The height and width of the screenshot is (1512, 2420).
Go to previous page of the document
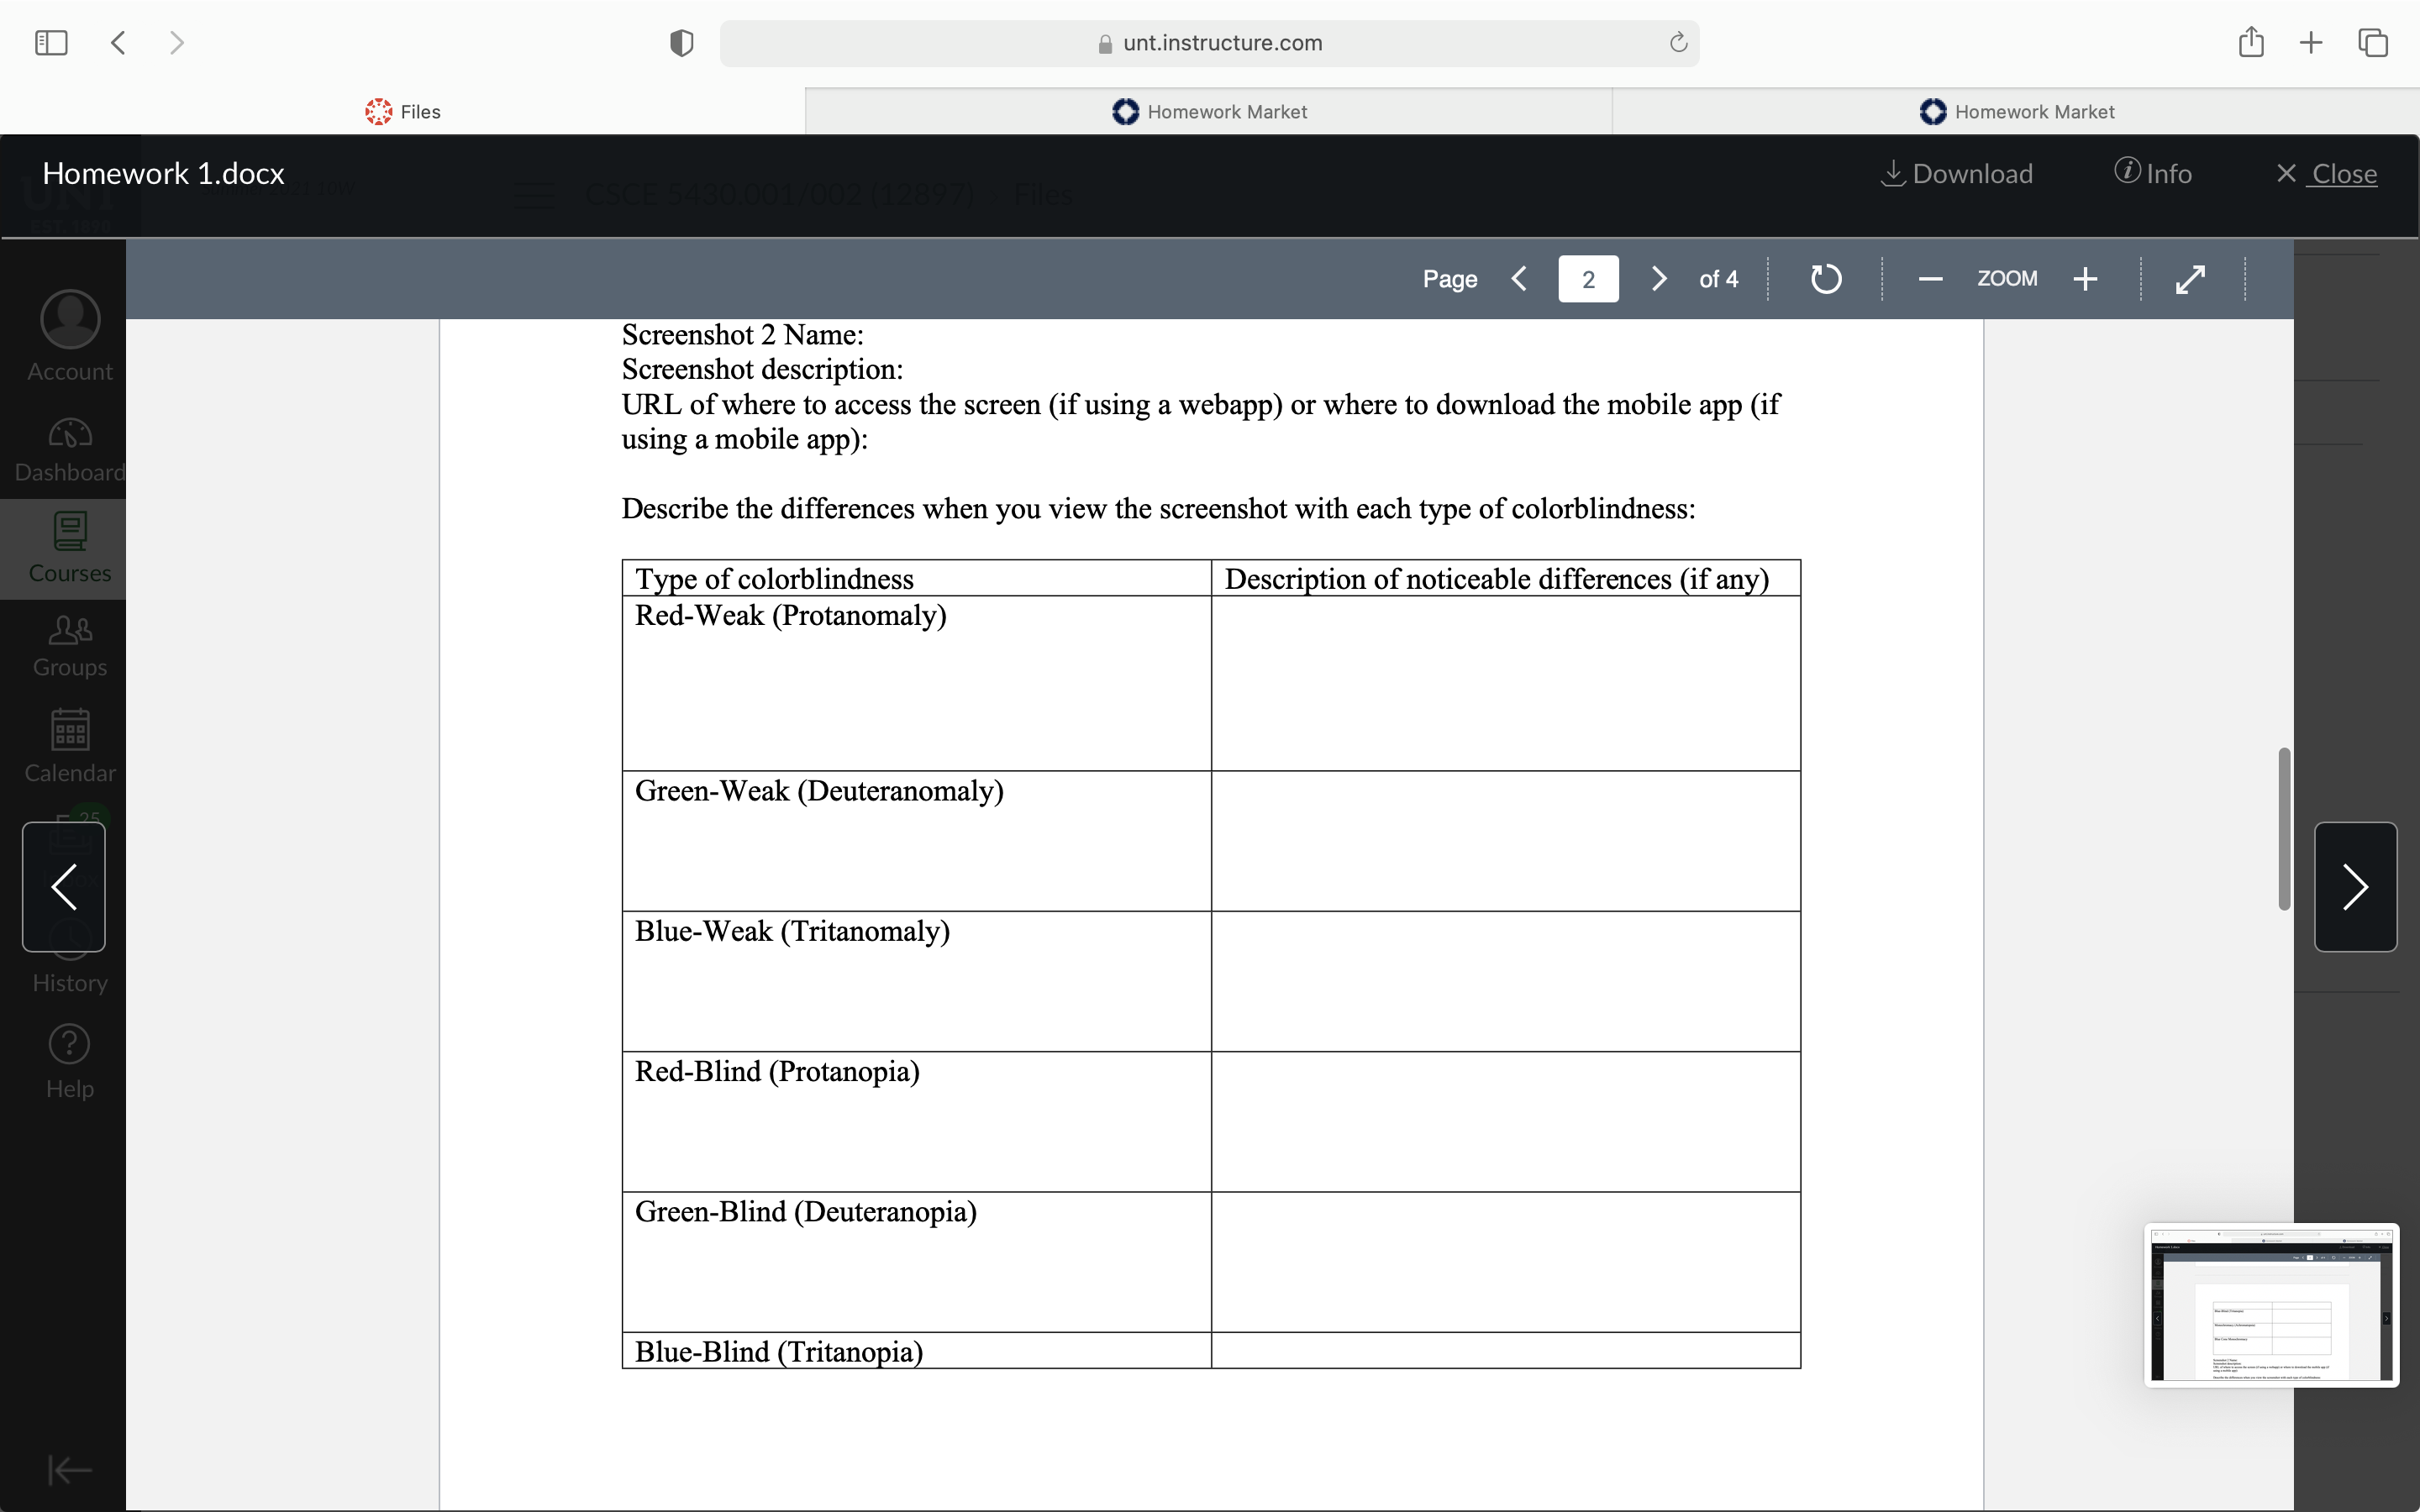point(1519,278)
